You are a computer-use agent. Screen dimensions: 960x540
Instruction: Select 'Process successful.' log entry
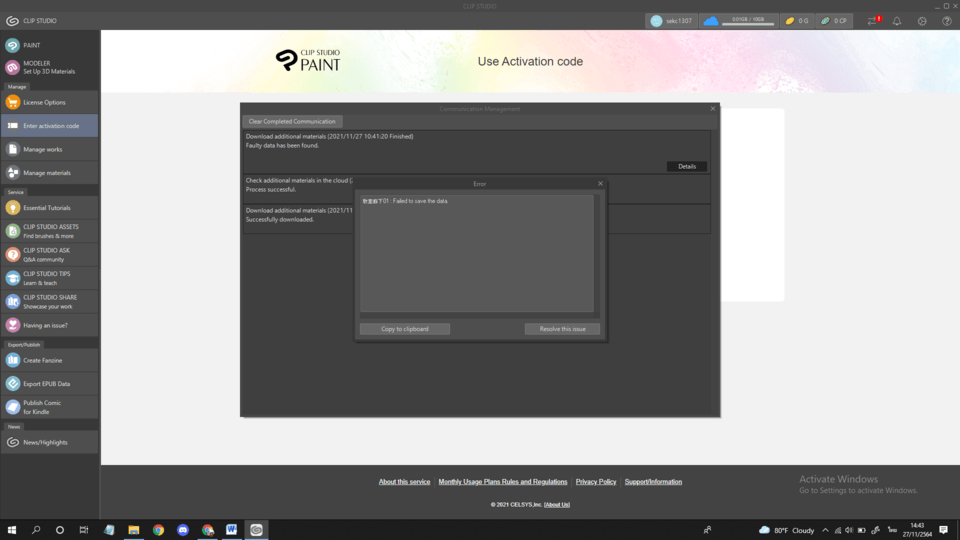(271, 189)
